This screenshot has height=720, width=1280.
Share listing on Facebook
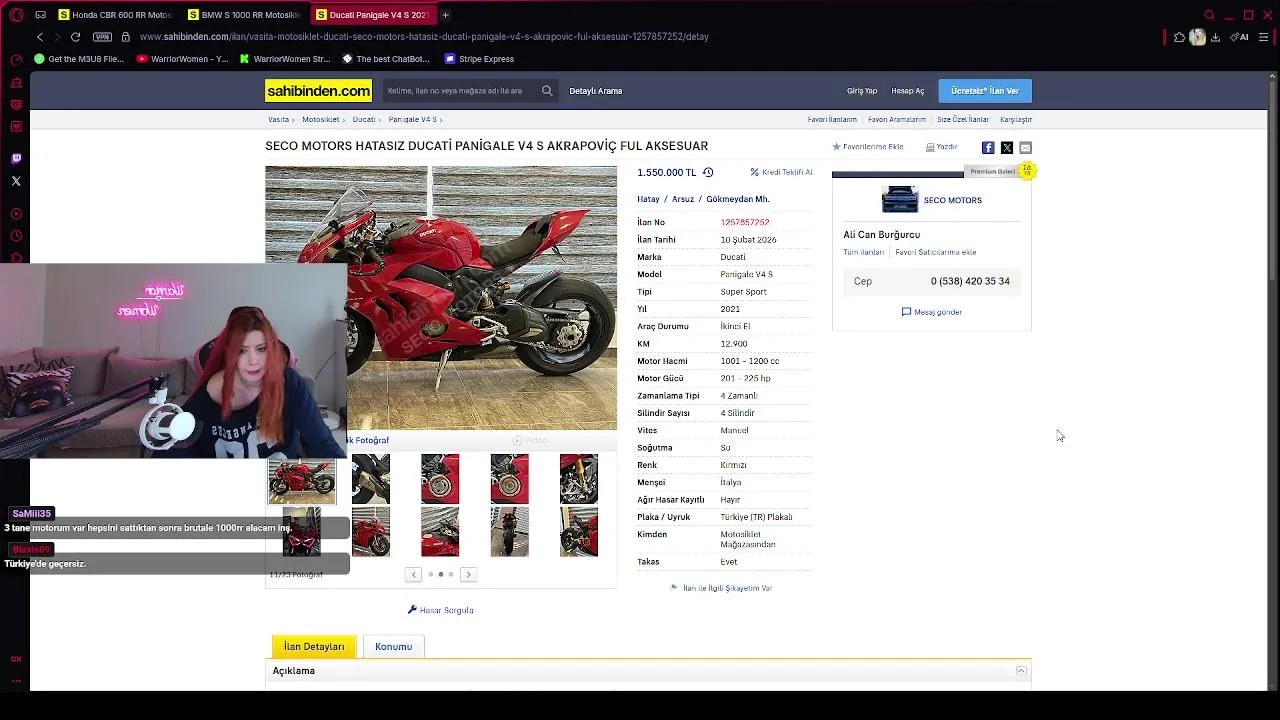pos(988,147)
